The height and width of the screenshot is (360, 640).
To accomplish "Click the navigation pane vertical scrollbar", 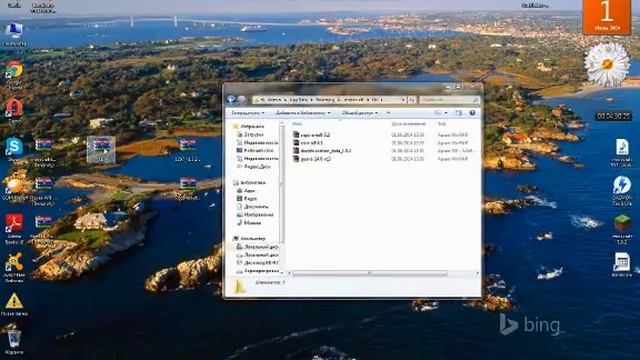I will coord(282,184).
